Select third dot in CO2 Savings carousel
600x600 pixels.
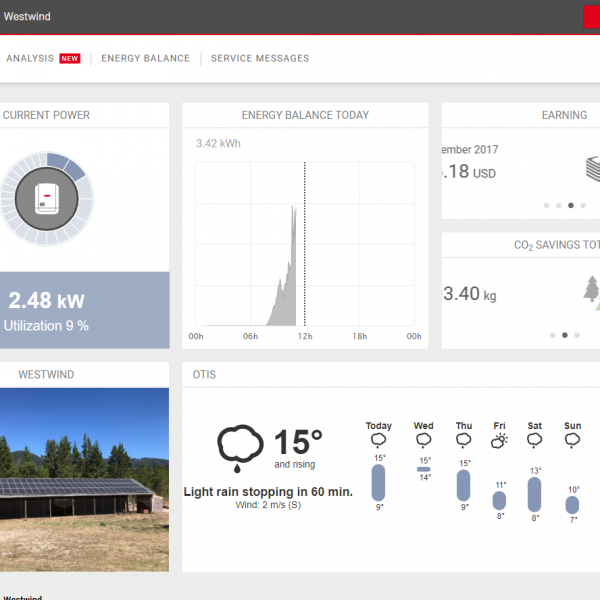pos(577,335)
